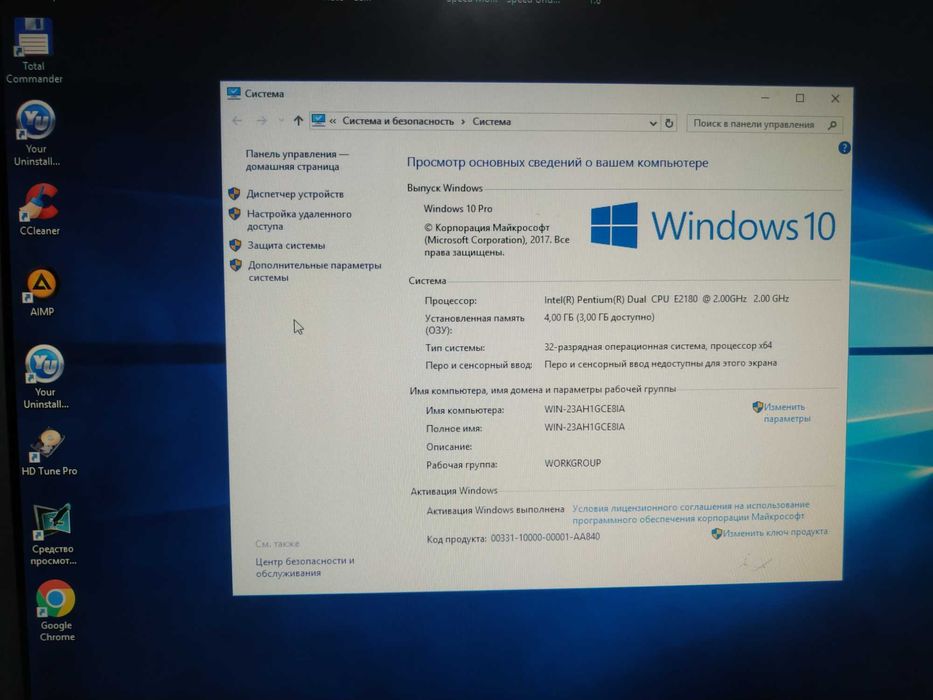Click Windows 10 Pro edition text
Viewport: 933px width, 700px height.
click(458, 209)
